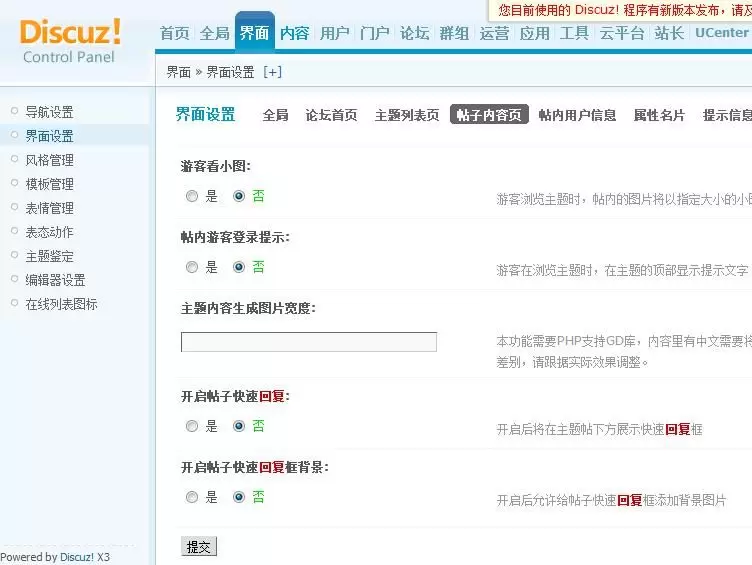The image size is (752, 565).
Task: Open 模板管理 in the sidebar
Action: coord(49,184)
